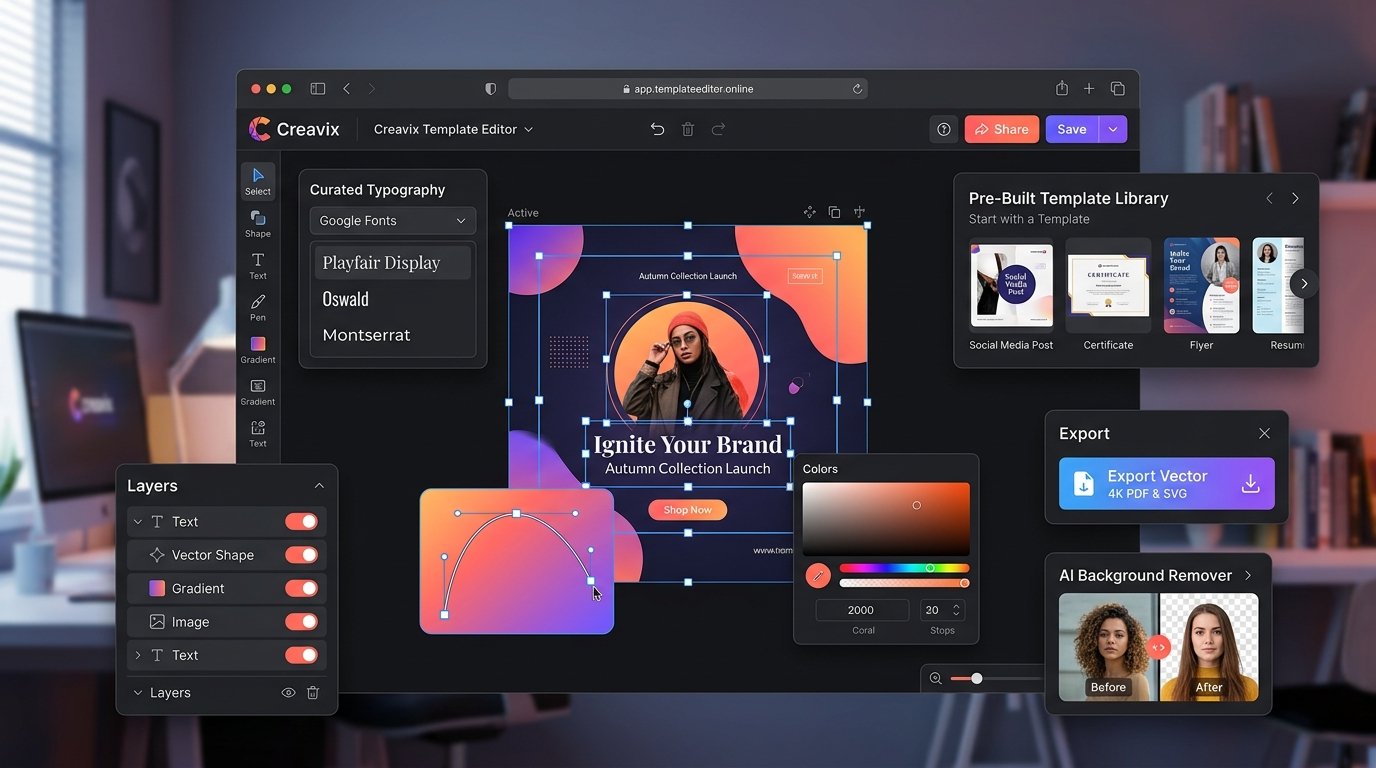The width and height of the screenshot is (1376, 768).
Task: Select the Text tool with plain T icon
Action: click(x=258, y=265)
